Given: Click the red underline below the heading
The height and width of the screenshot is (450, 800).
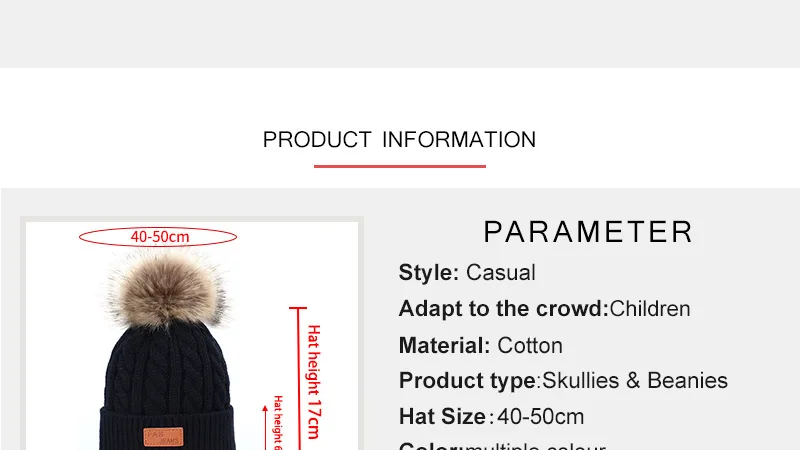Looking at the screenshot, I should pyautogui.click(x=399, y=166).
